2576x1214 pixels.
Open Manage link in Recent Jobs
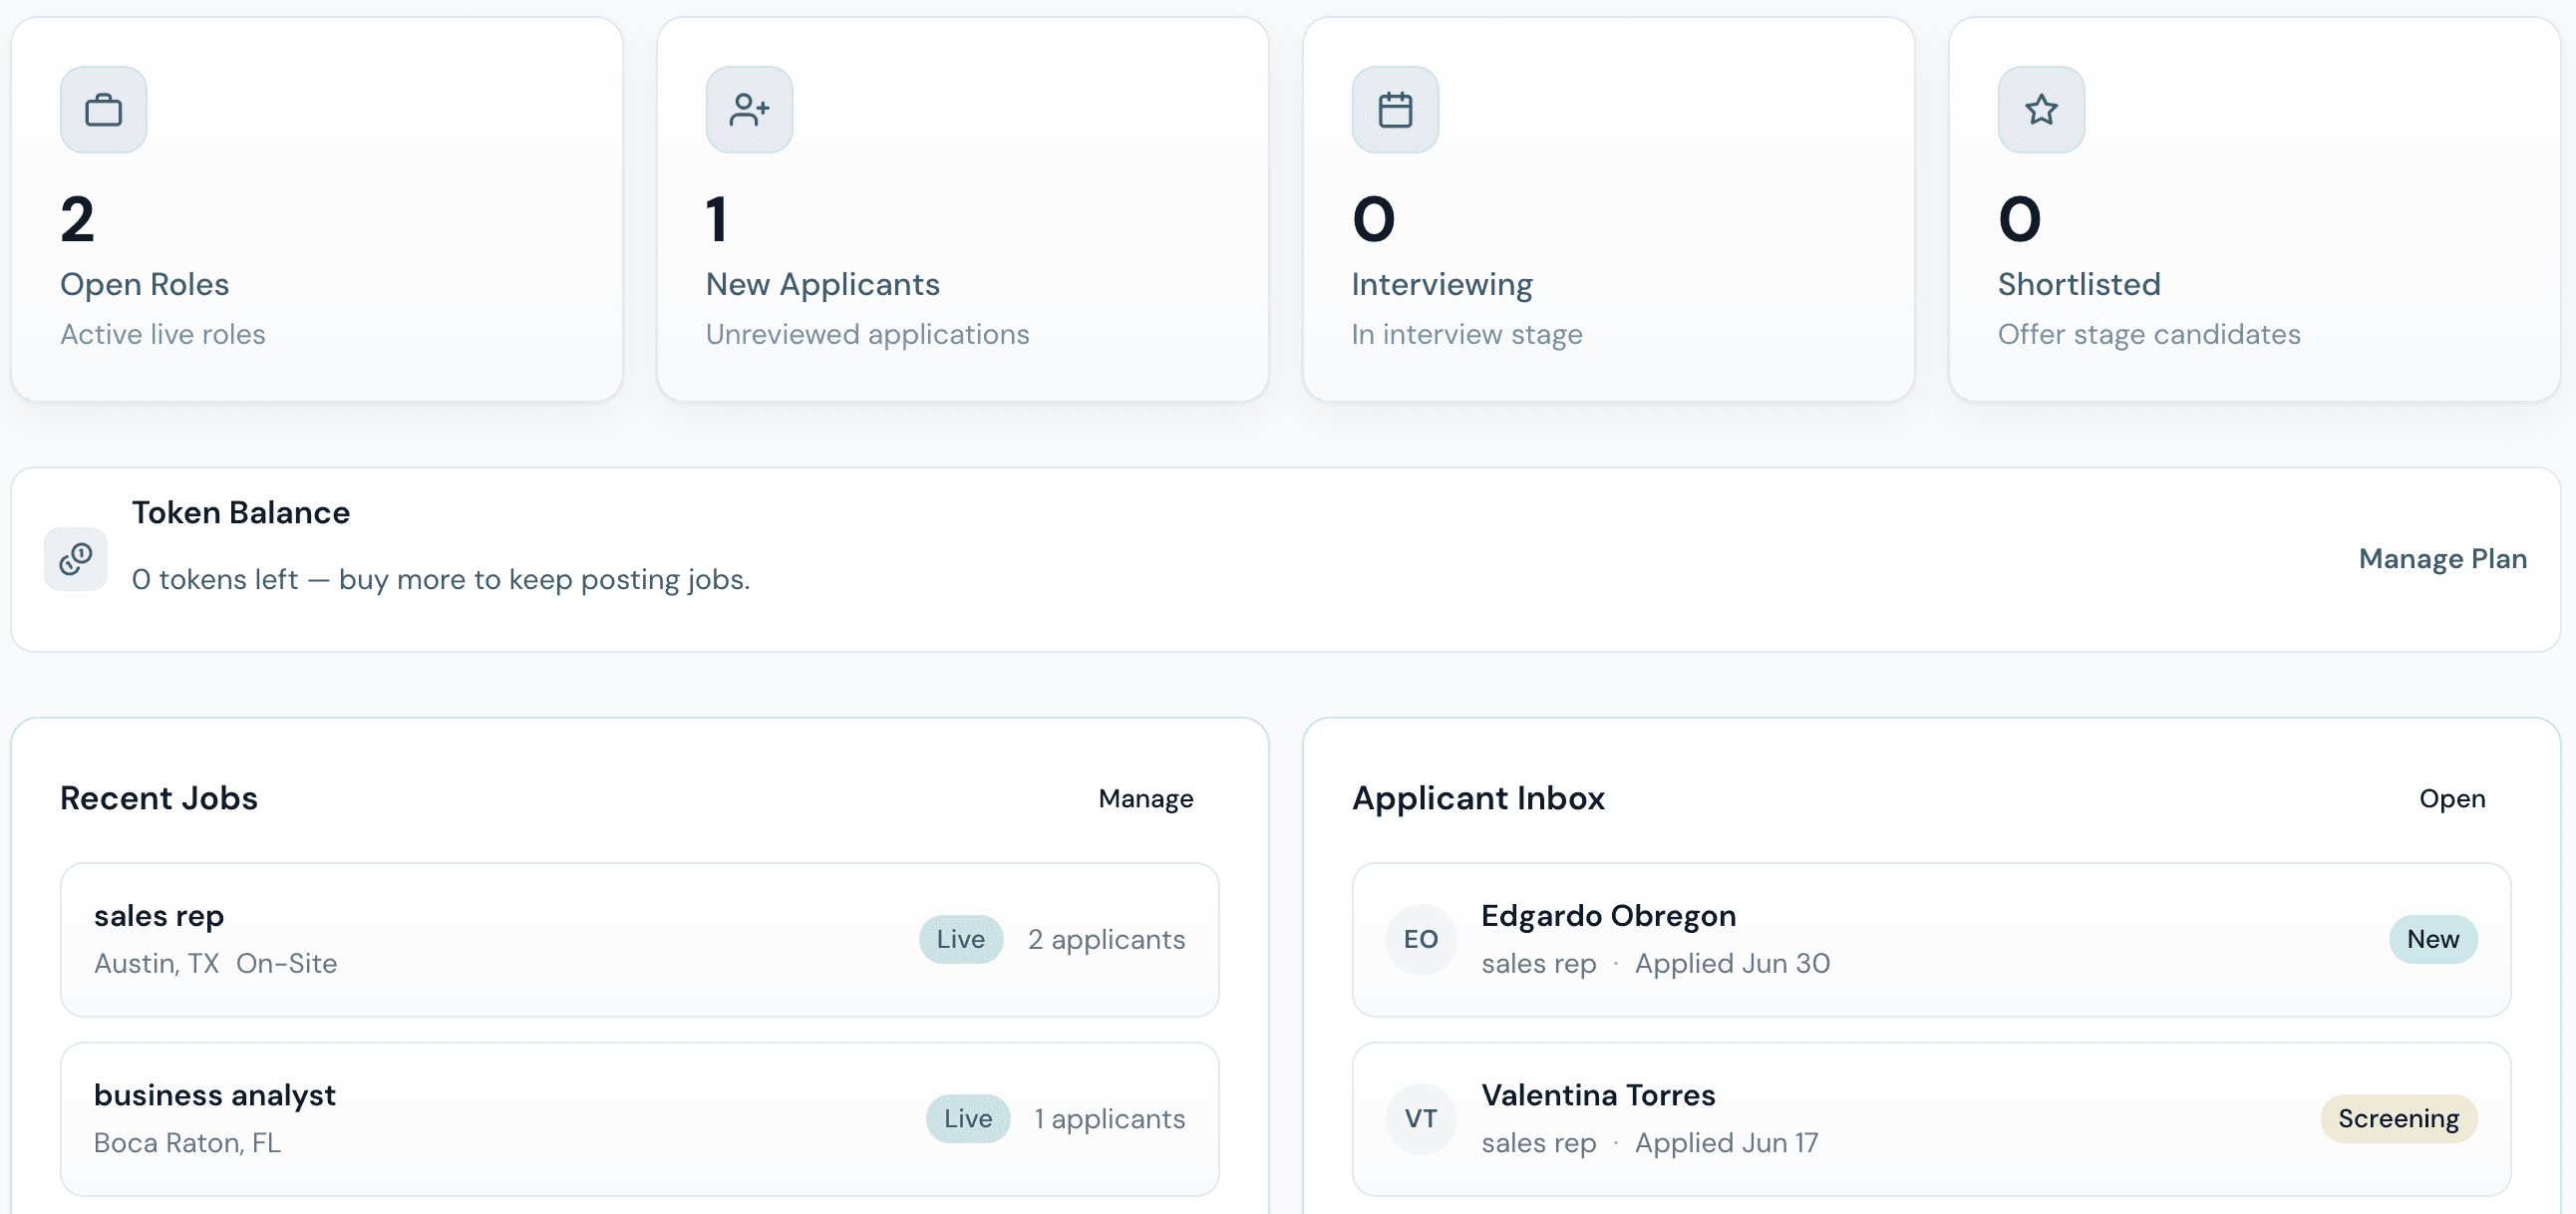click(1145, 798)
